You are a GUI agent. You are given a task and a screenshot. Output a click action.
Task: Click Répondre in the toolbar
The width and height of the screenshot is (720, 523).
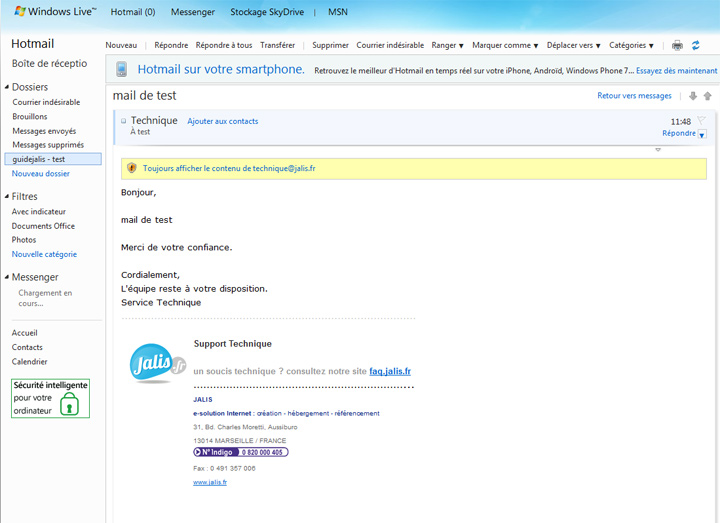(171, 45)
